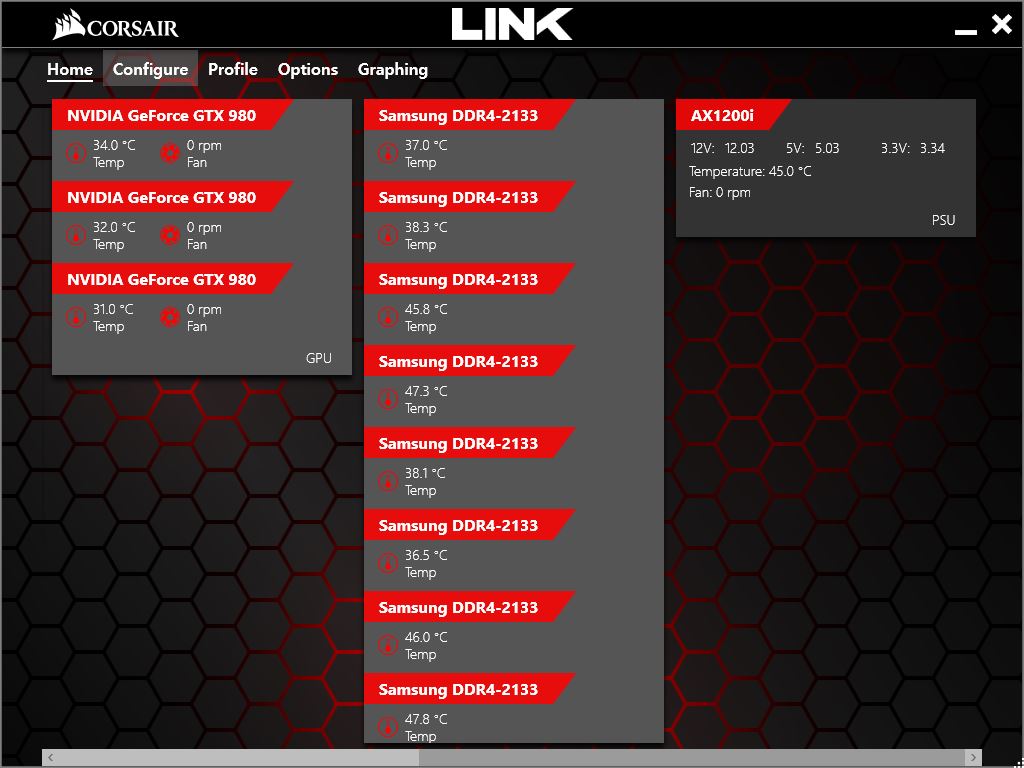The width and height of the screenshot is (1024, 768).
Task: Switch to the Graphing tab
Action: click(392, 69)
